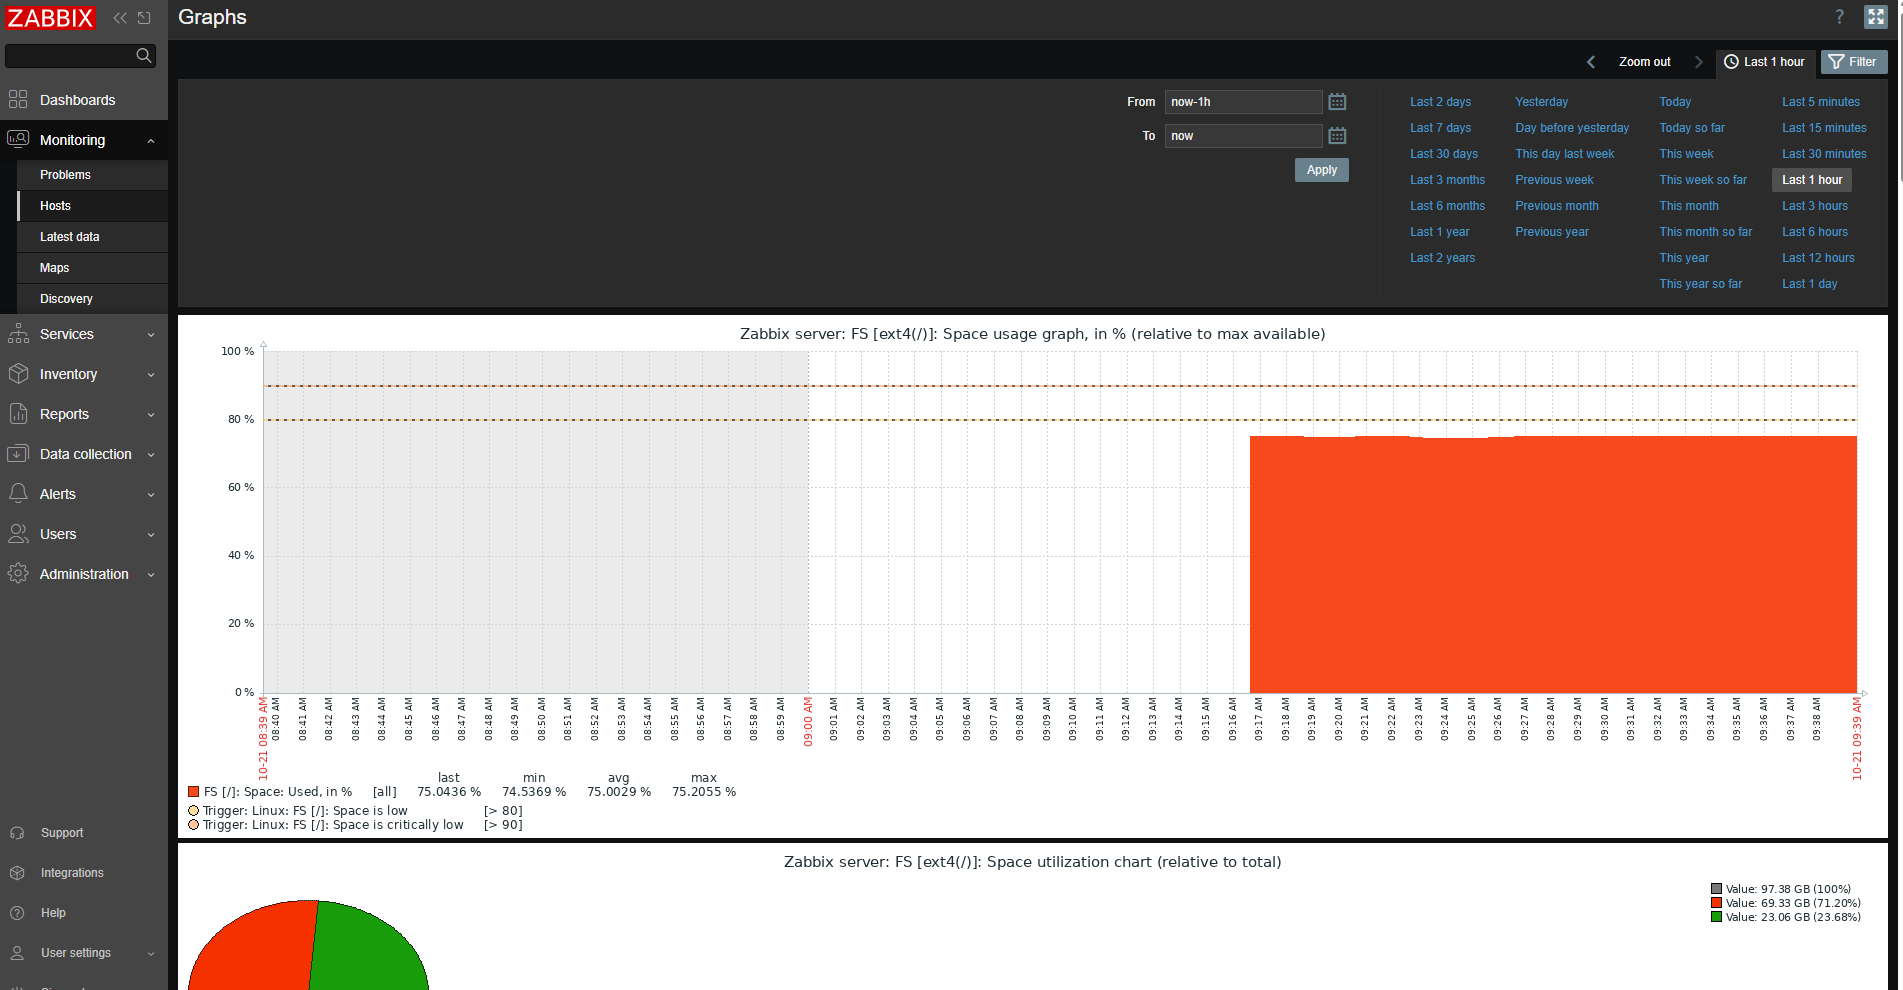Toggle the Filter tab
Screen dimensions: 1903x990
pos(1853,62)
